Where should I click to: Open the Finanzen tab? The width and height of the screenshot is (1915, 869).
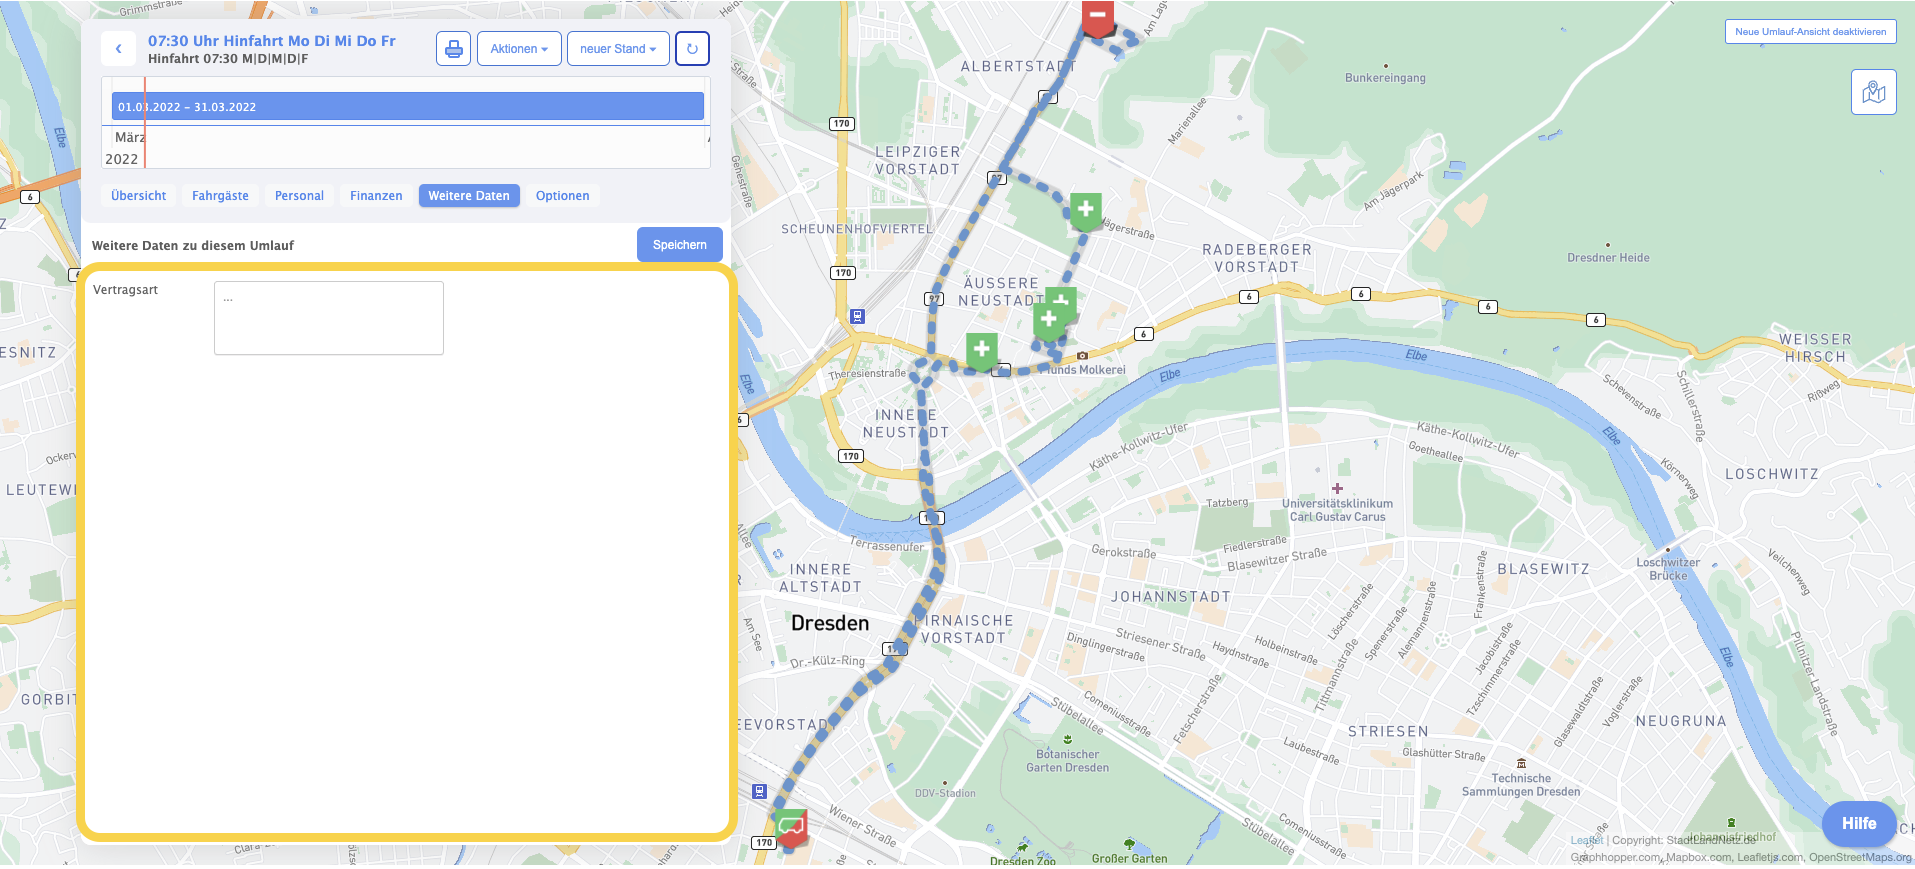pyautogui.click(x=376, y=196)
